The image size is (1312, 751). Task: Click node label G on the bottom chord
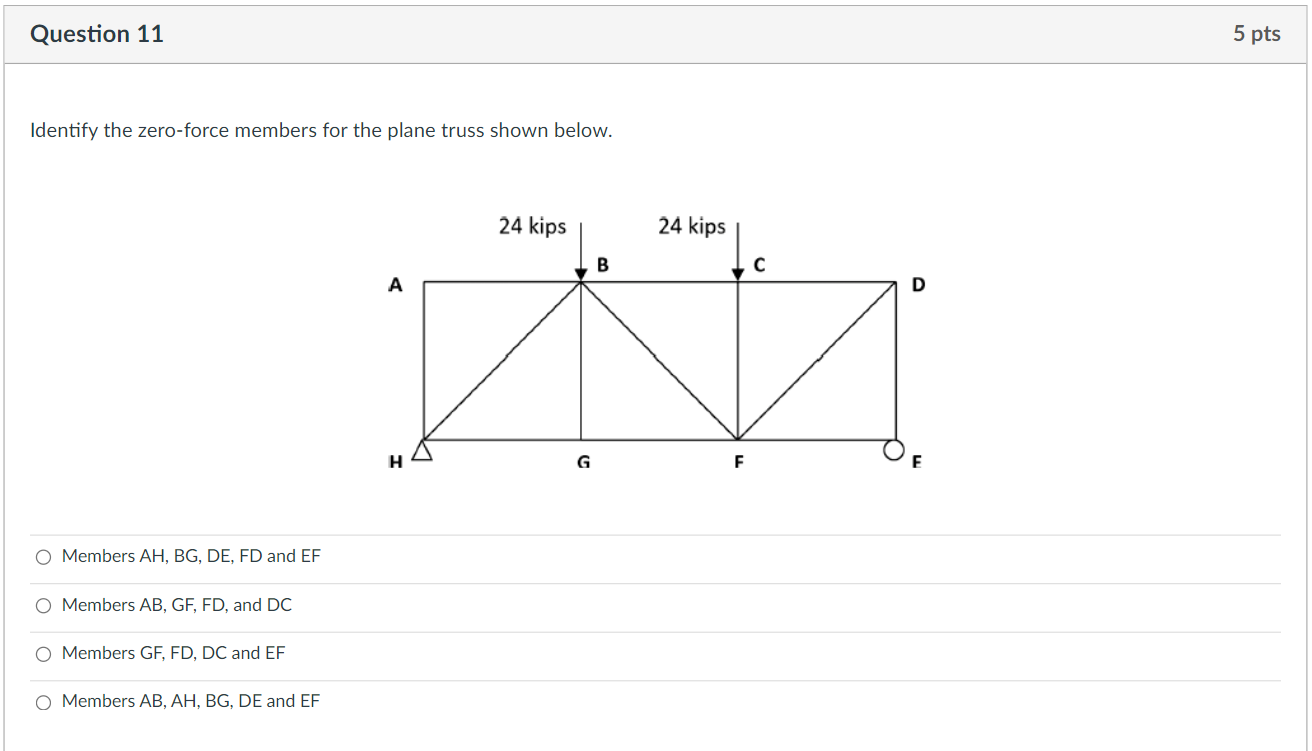(x=582, y=463)
